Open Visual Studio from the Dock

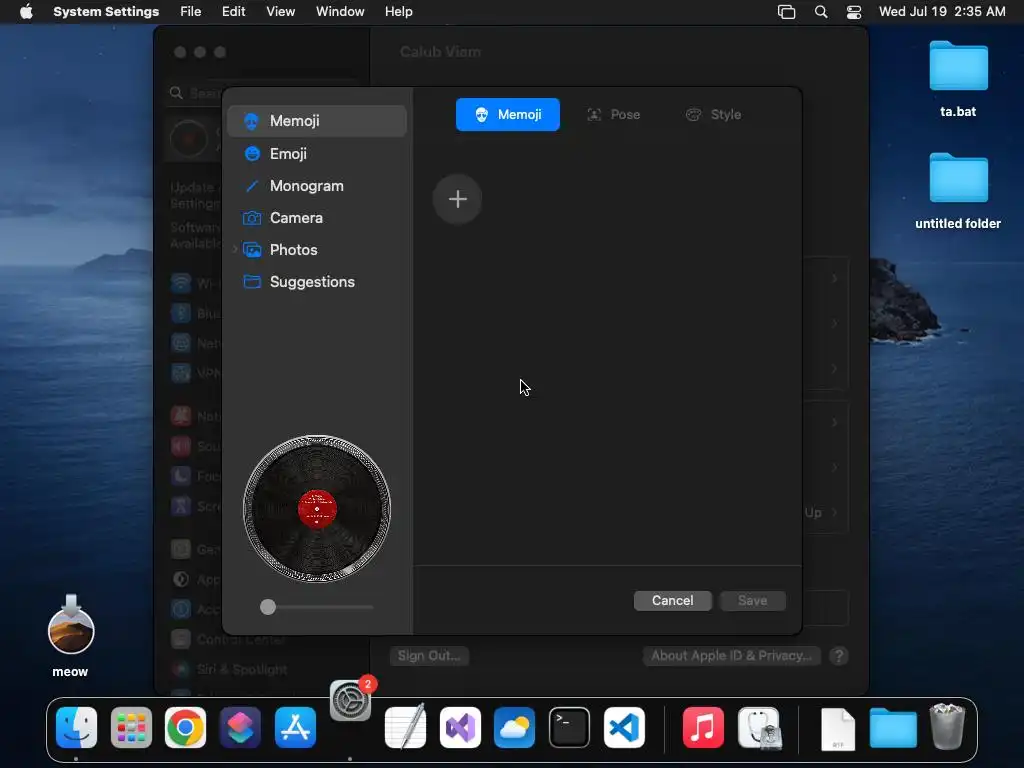[x=460, y=728]
